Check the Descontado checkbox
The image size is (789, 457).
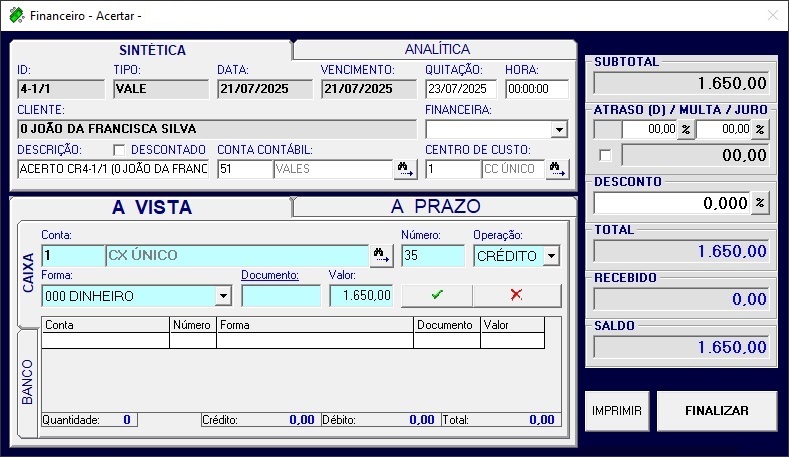coord(119,150)
